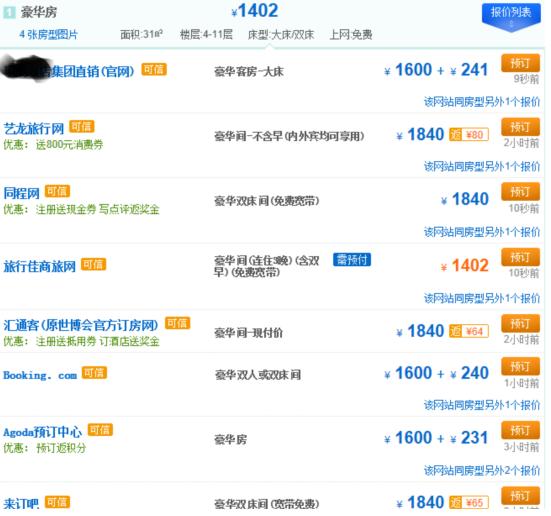Image resolution: width=551 pixels, height=516 pixels.
Task: Select the ¥1600 + ¥240 price
Action: [436, 373]
